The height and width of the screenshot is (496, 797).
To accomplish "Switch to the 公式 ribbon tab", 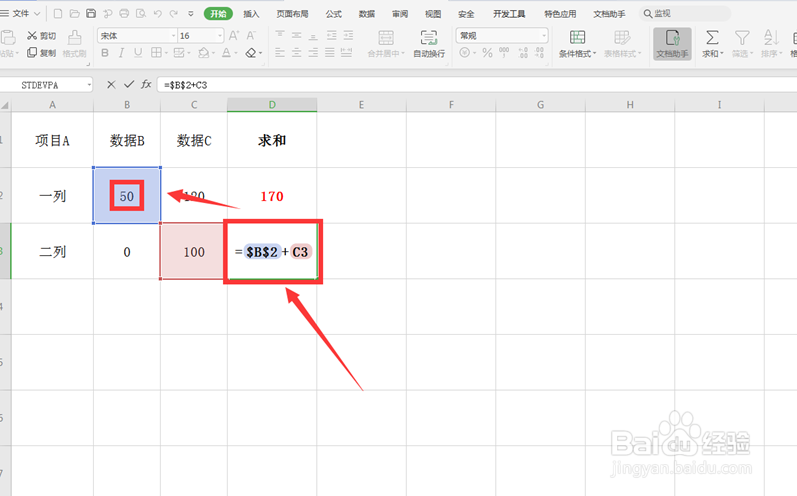I will [333, 14].
